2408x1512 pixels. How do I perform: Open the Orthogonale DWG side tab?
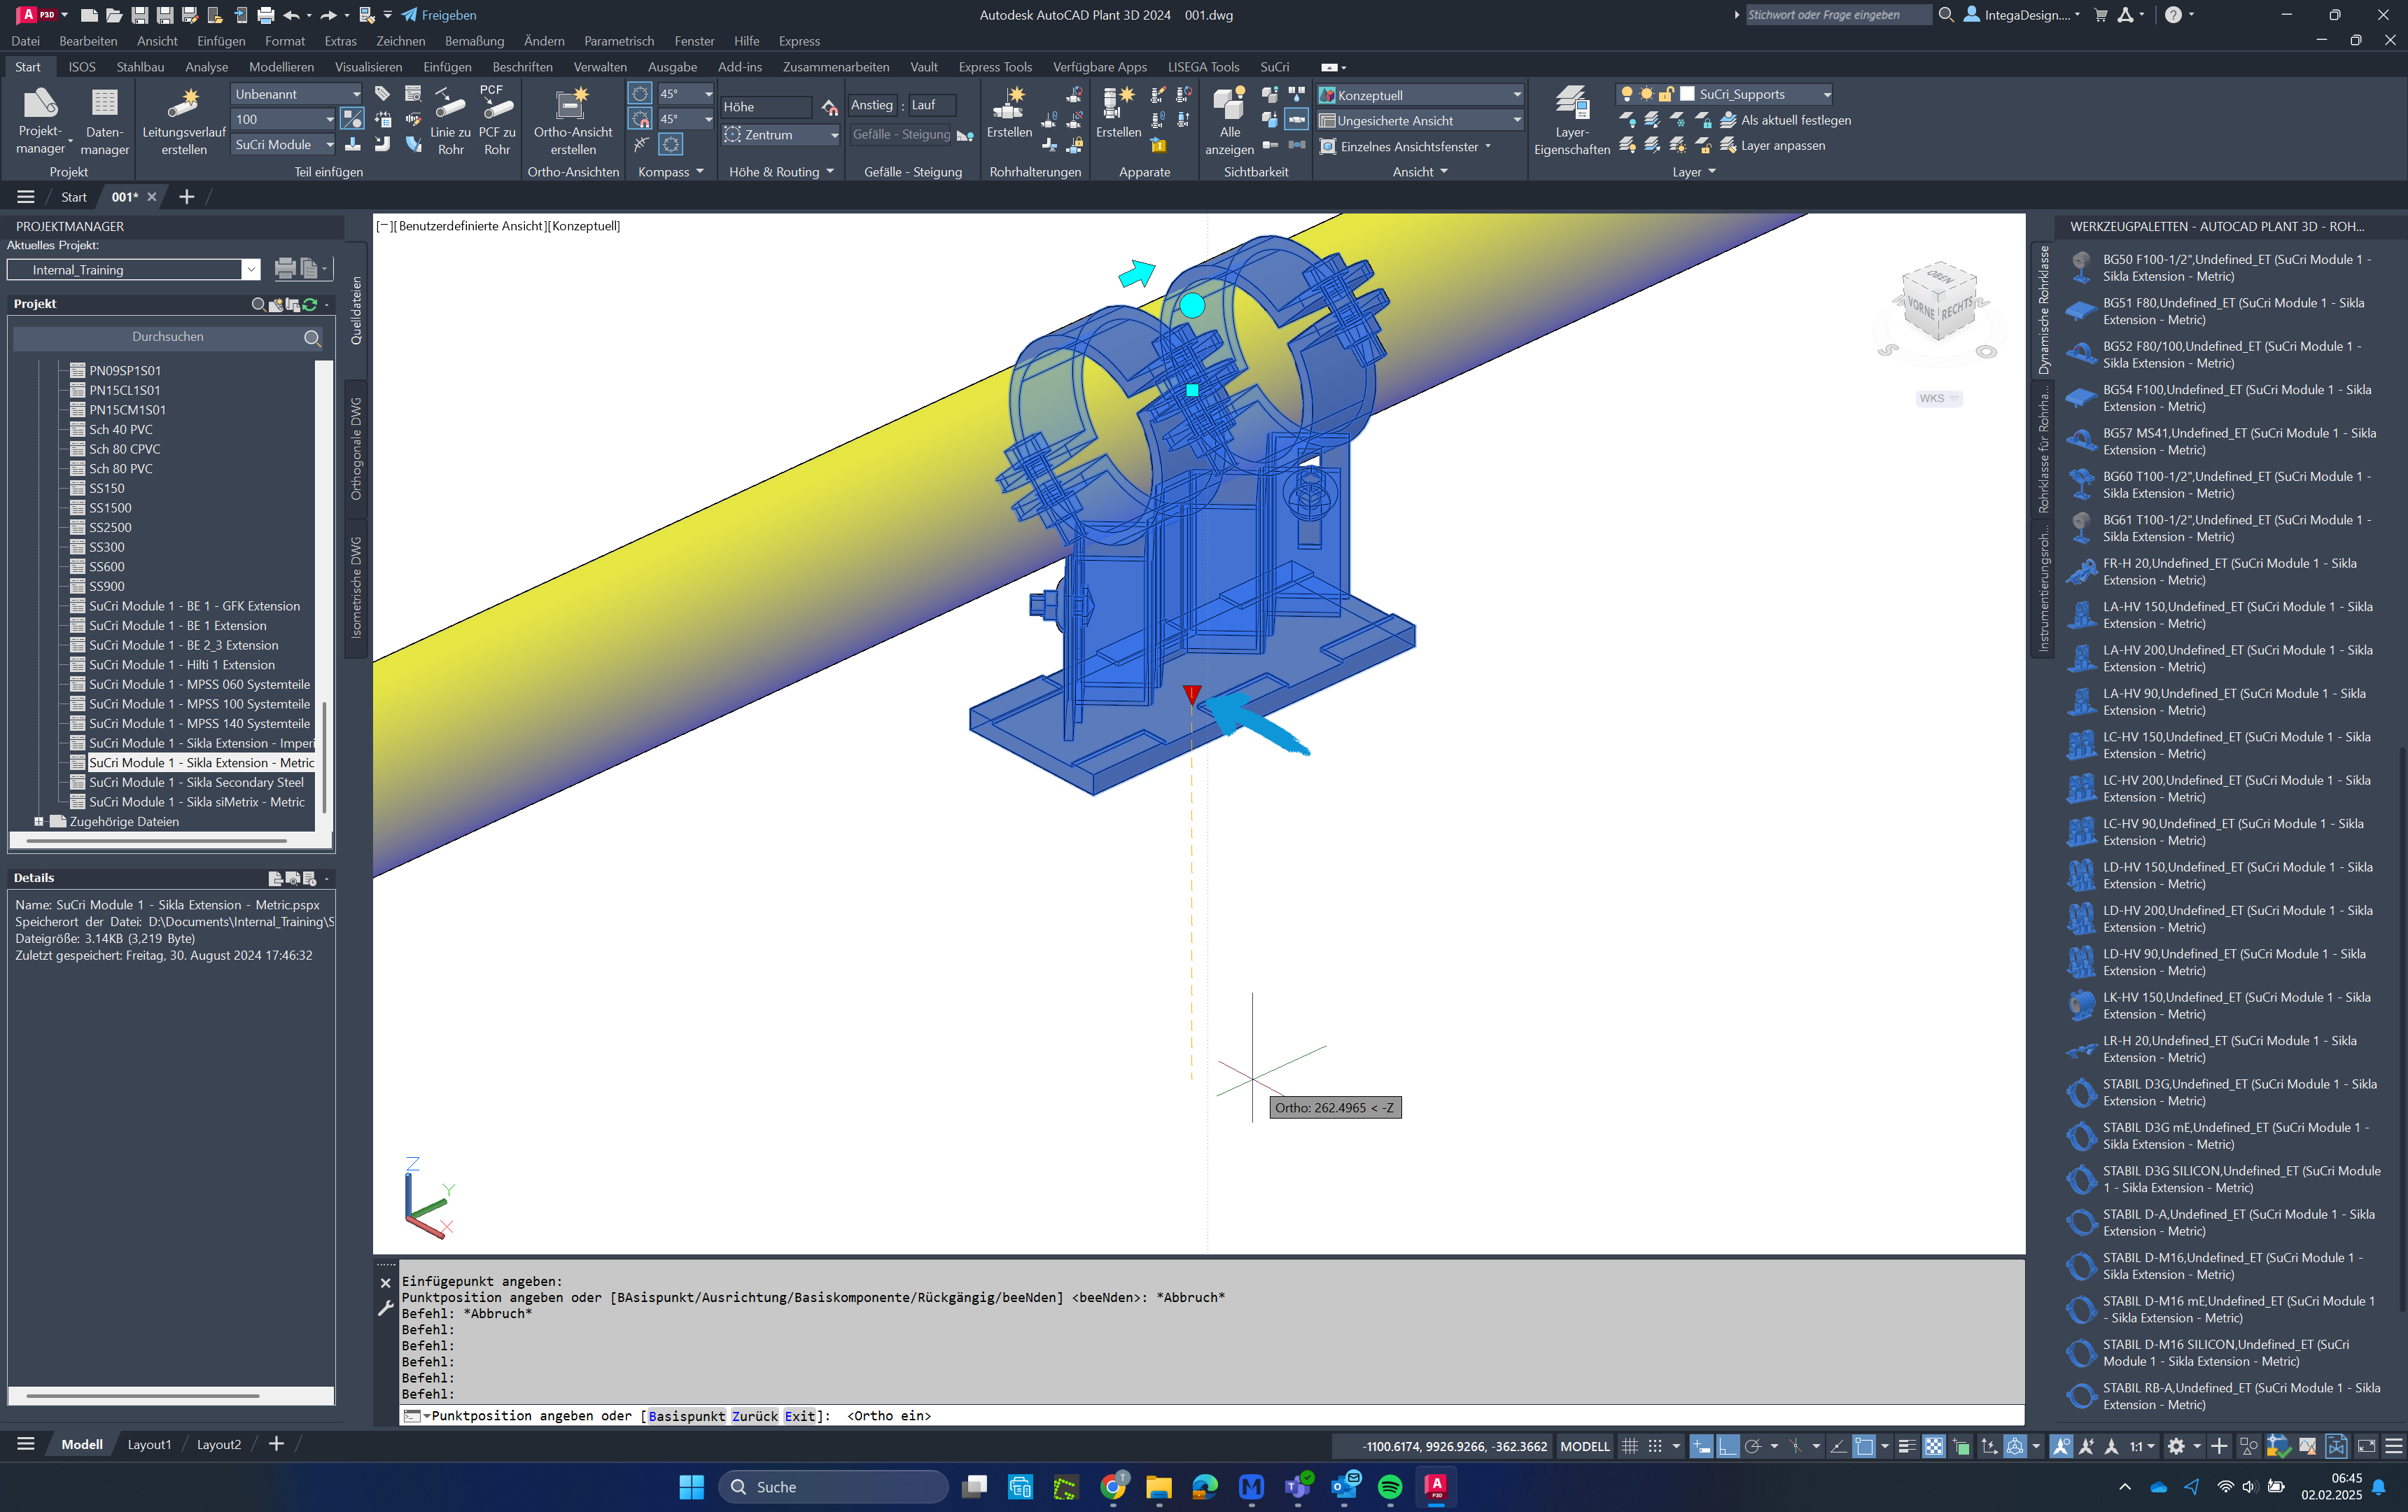tap(356, 448)
